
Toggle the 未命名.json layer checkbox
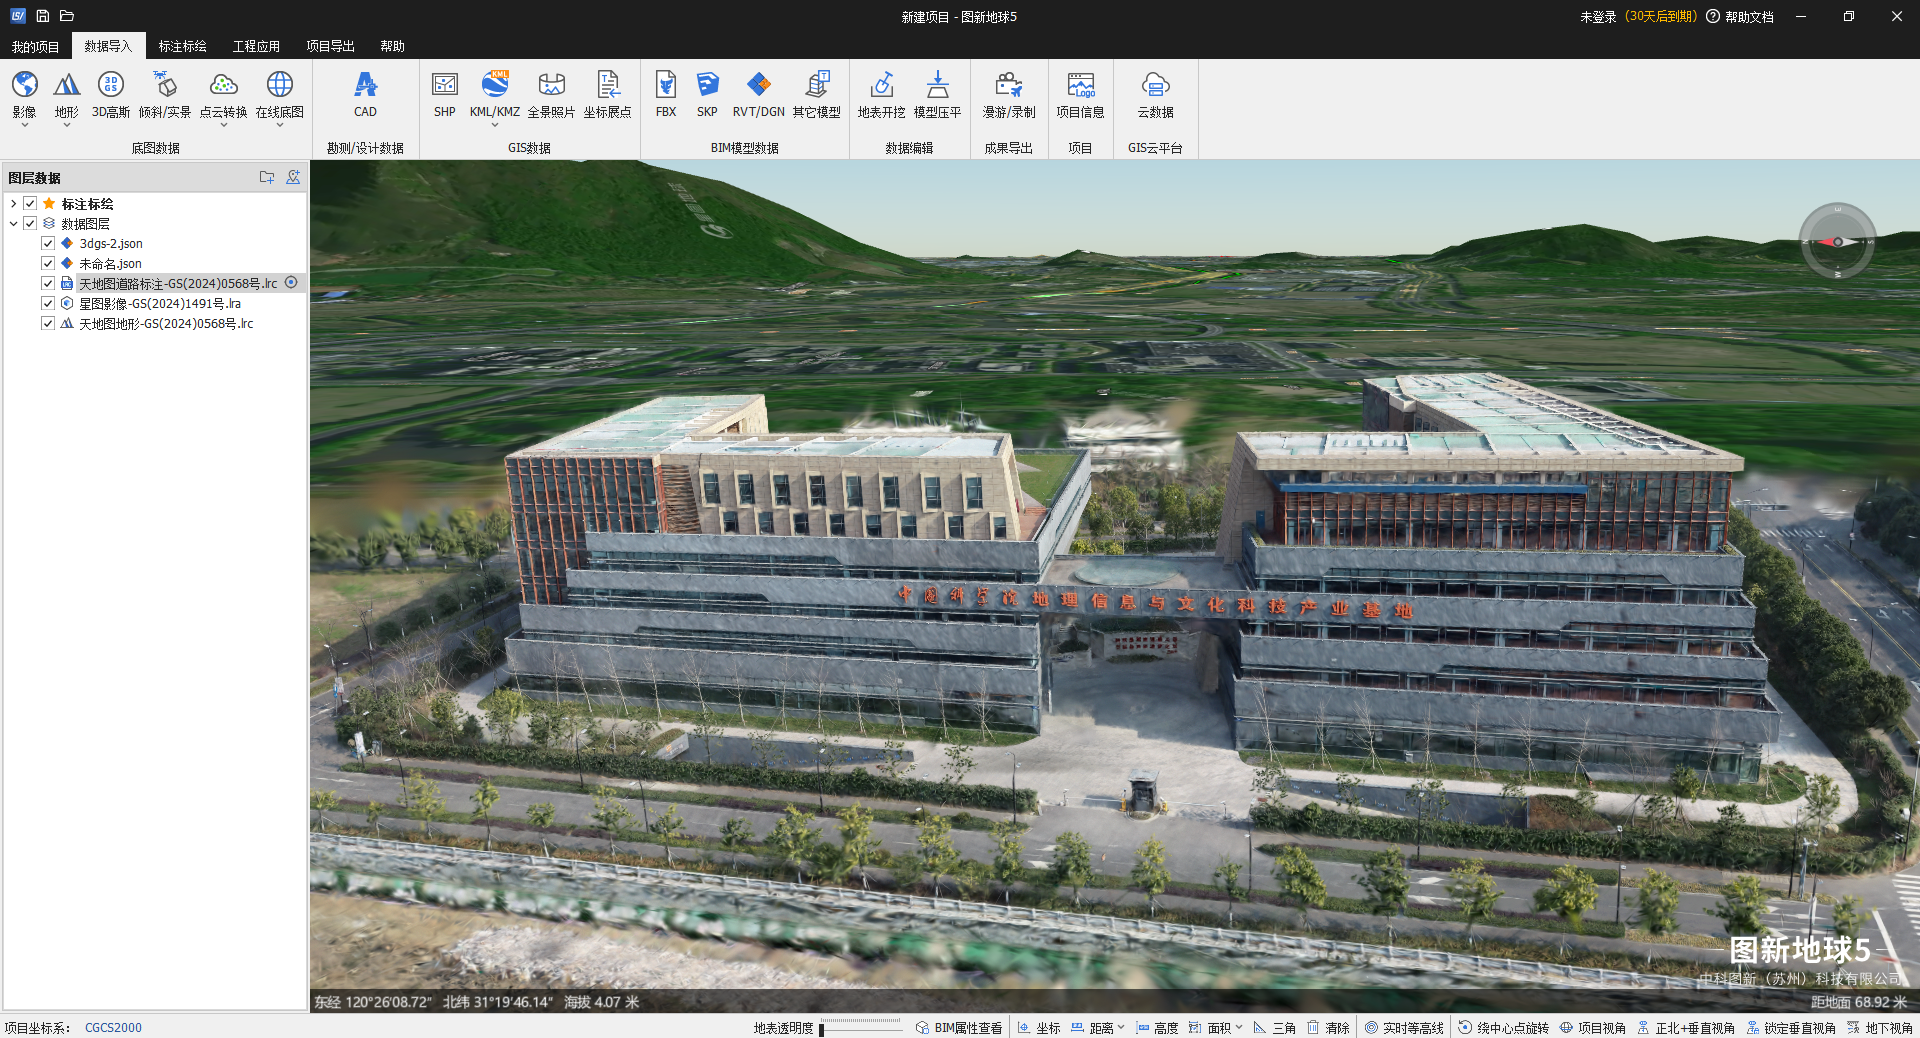coord(48,263)
